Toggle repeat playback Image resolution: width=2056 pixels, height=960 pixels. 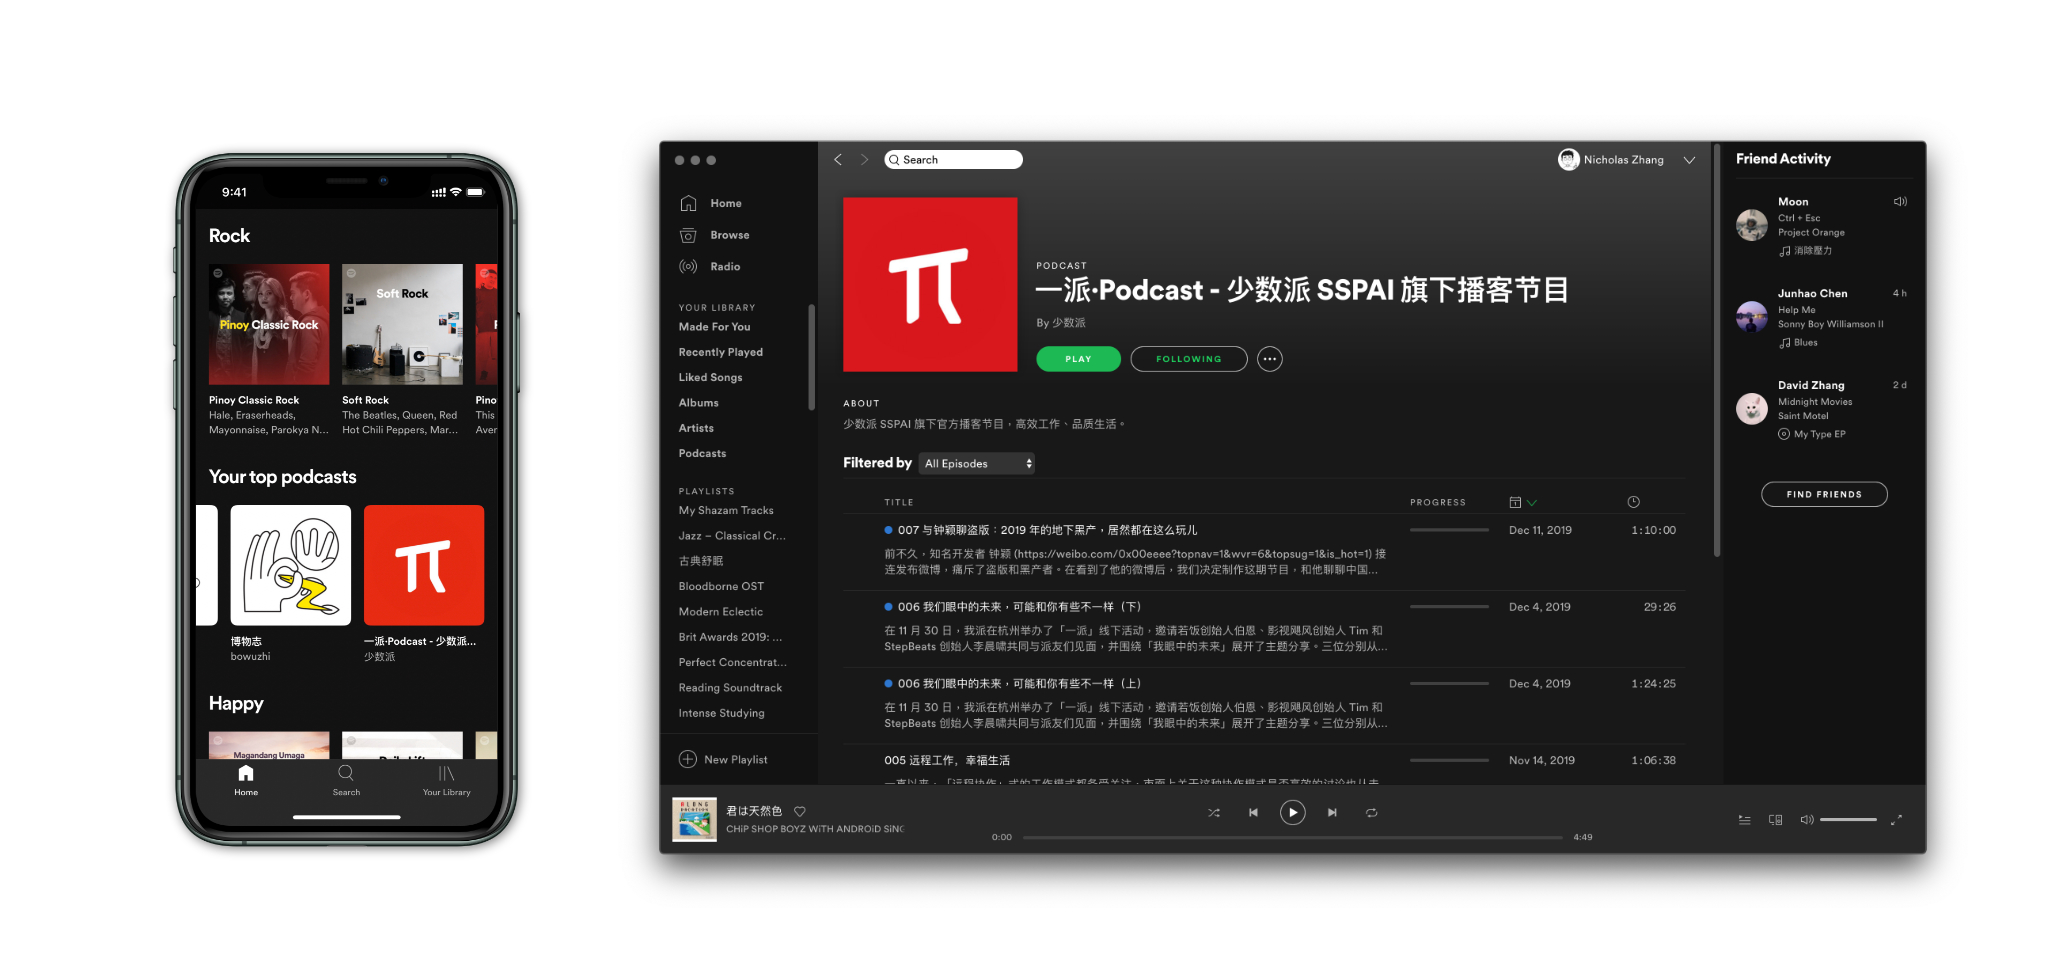(1372, 813)
